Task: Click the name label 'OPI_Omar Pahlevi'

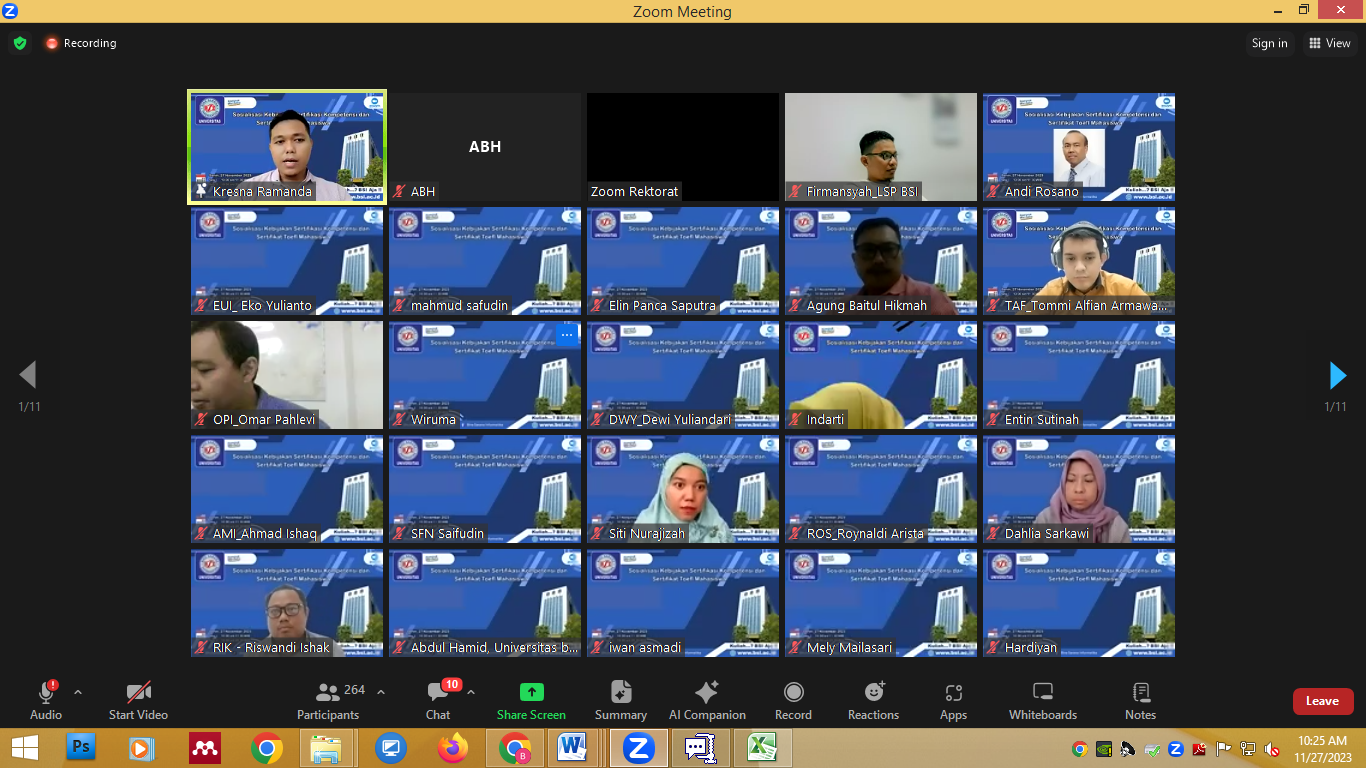Action: coord(264,419)
